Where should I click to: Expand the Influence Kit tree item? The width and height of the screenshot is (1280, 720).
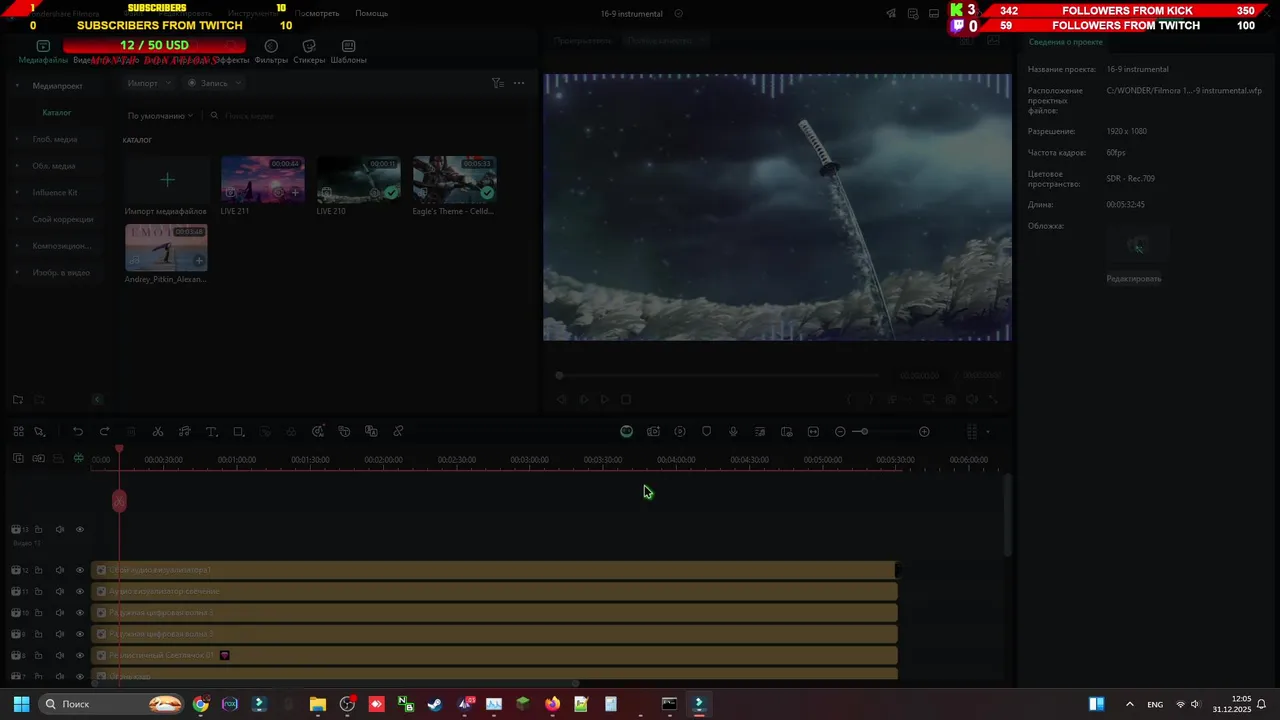tap(17, 192)
